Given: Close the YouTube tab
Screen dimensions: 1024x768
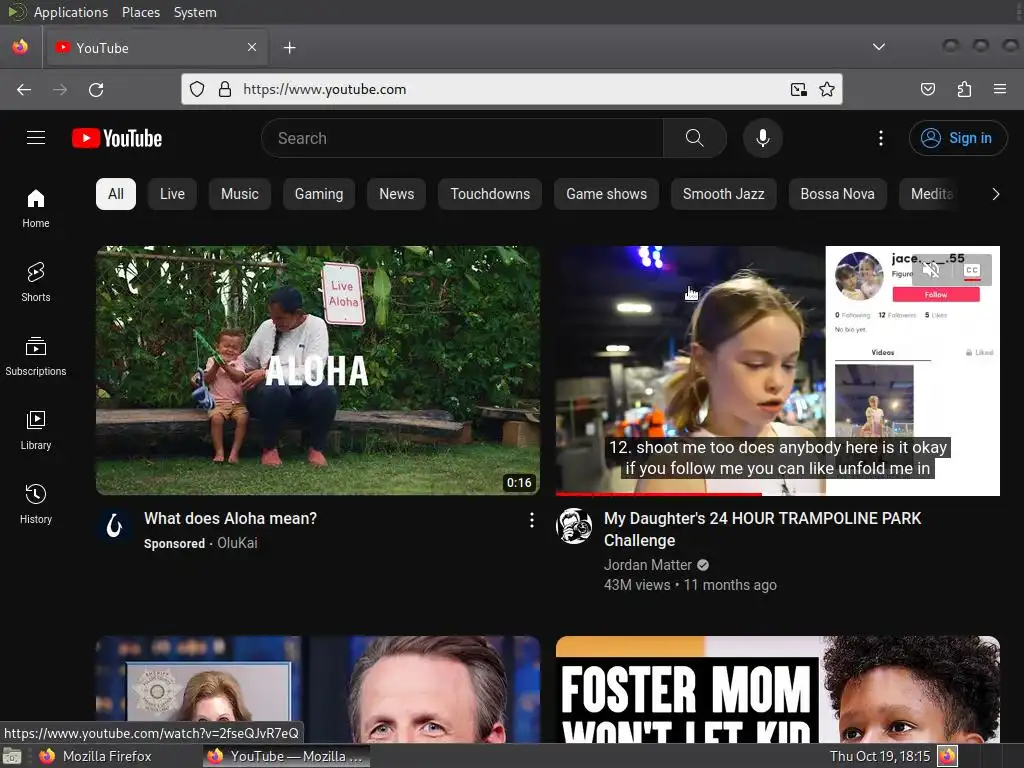Looking at the screenshot, I should [252, 47].
